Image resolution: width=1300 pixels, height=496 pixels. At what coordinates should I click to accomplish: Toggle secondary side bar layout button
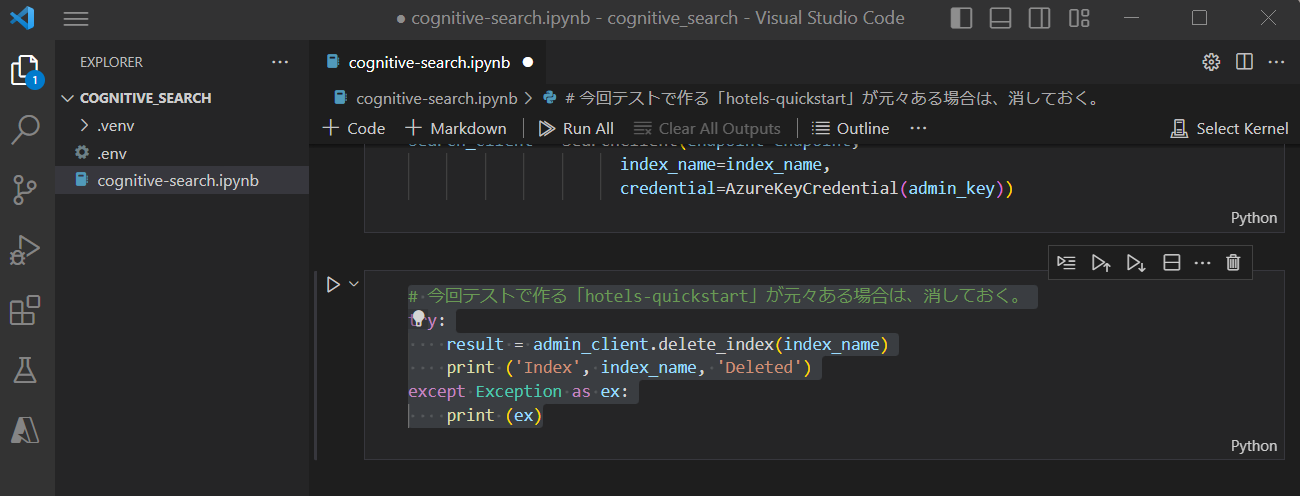(x=1039, y=18)
